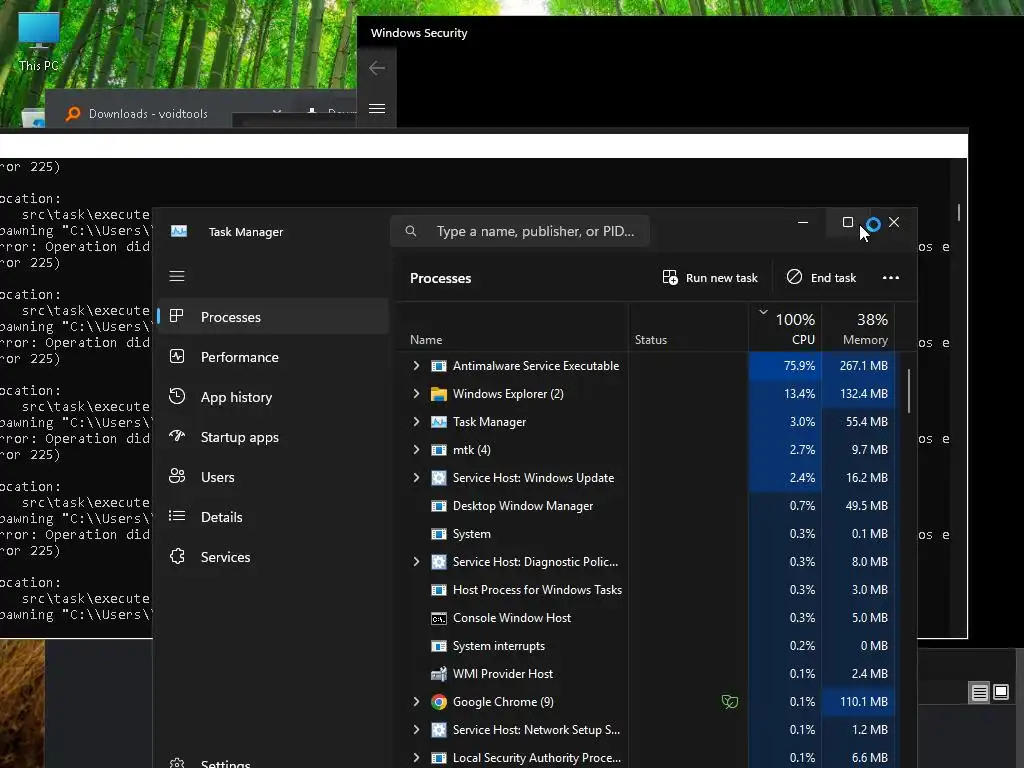
Task: Click the Google Chrome icon
Action: [x=439, y=701]
